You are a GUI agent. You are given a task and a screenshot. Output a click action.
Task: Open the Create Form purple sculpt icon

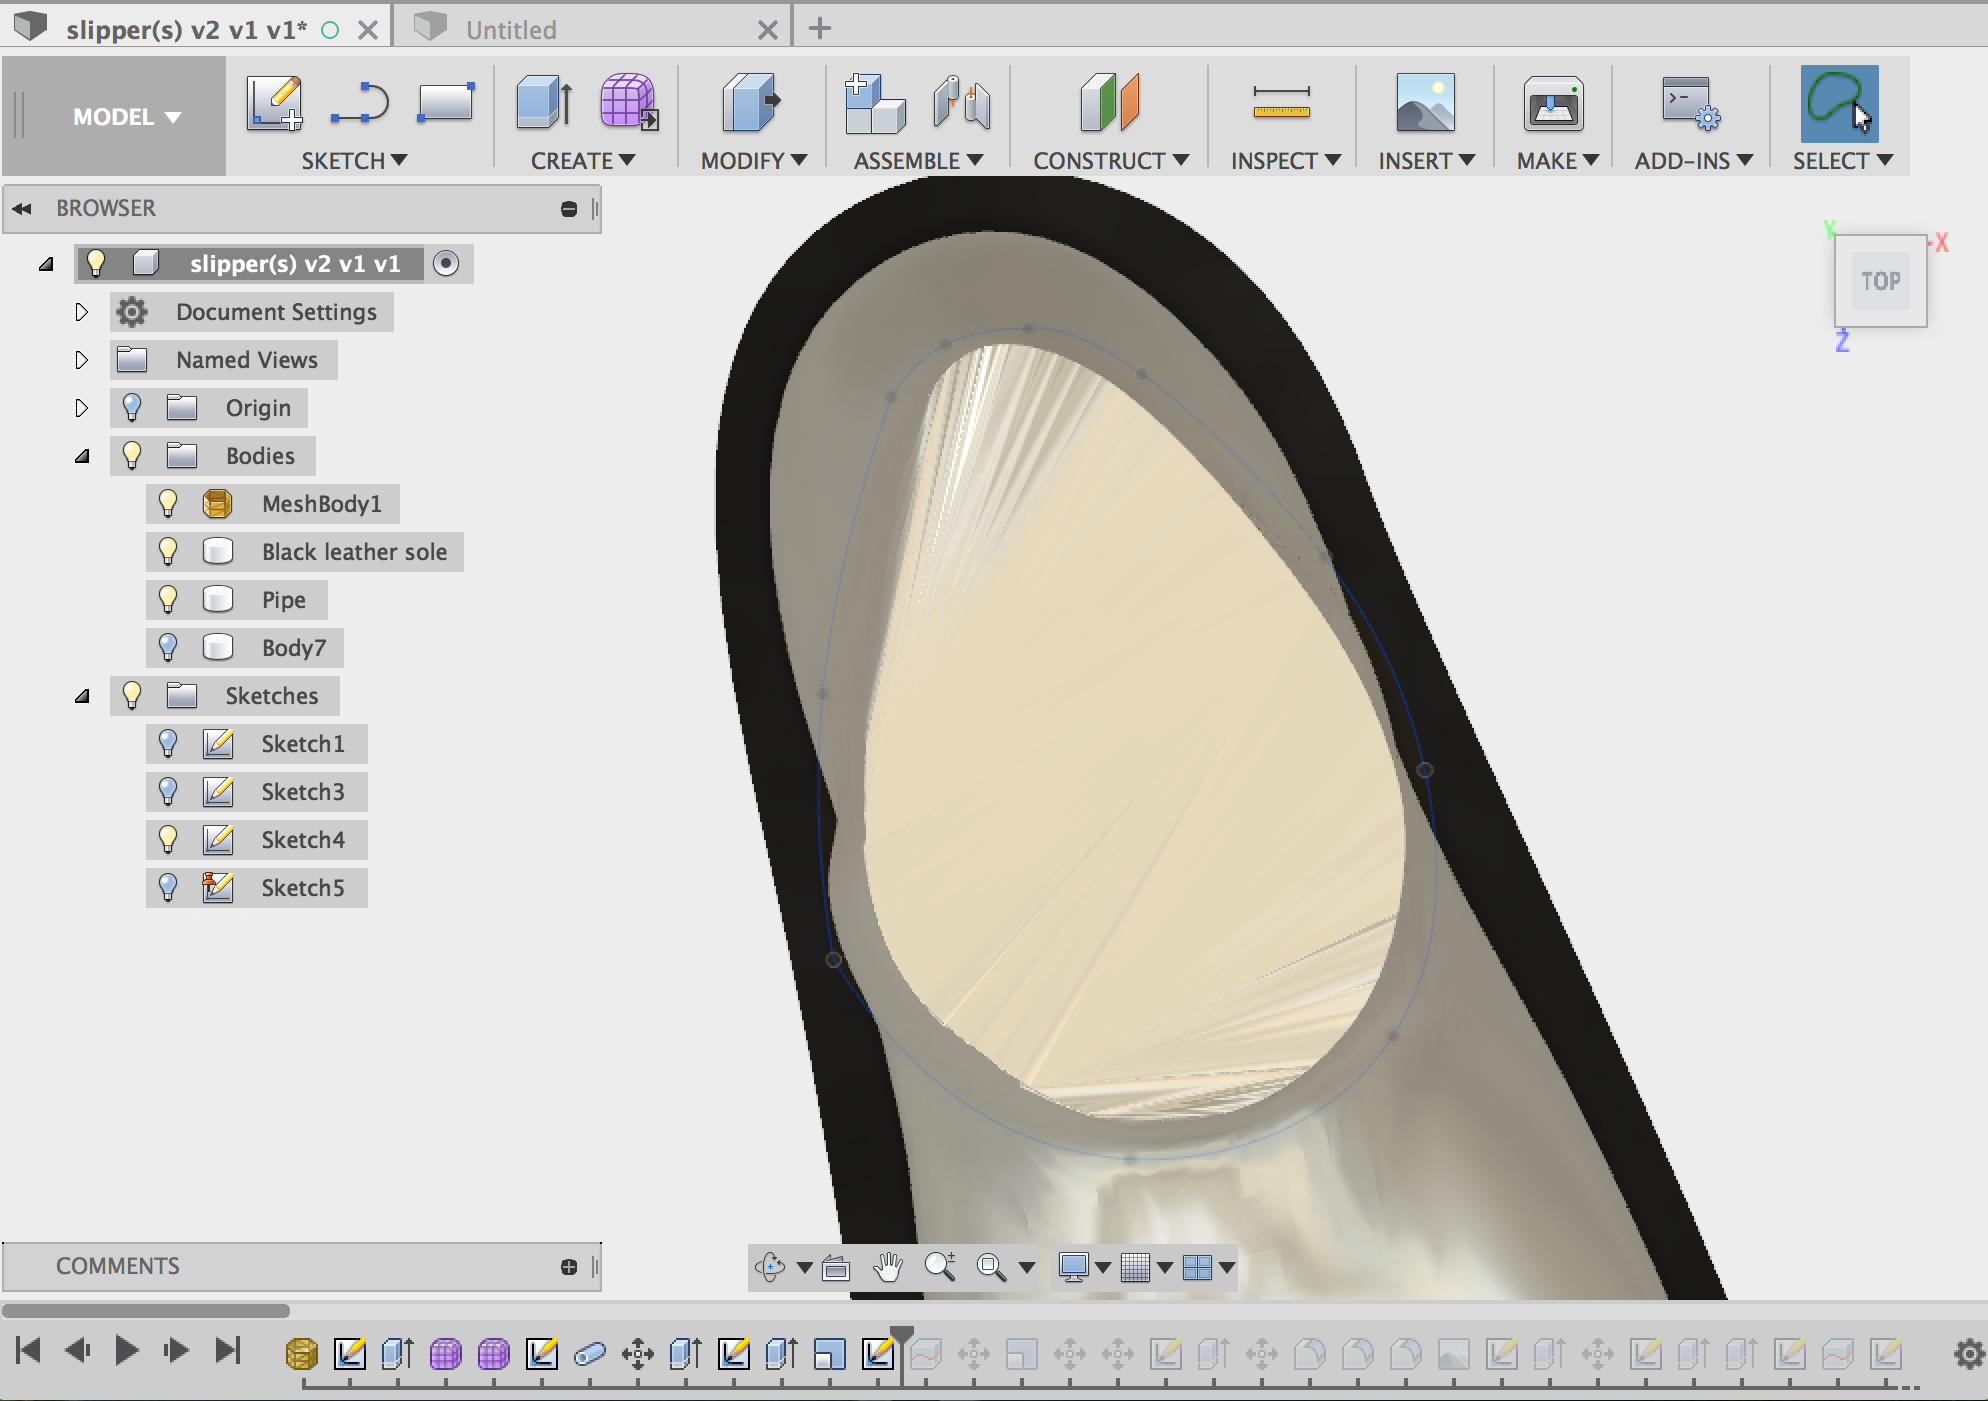pos(628,103)
